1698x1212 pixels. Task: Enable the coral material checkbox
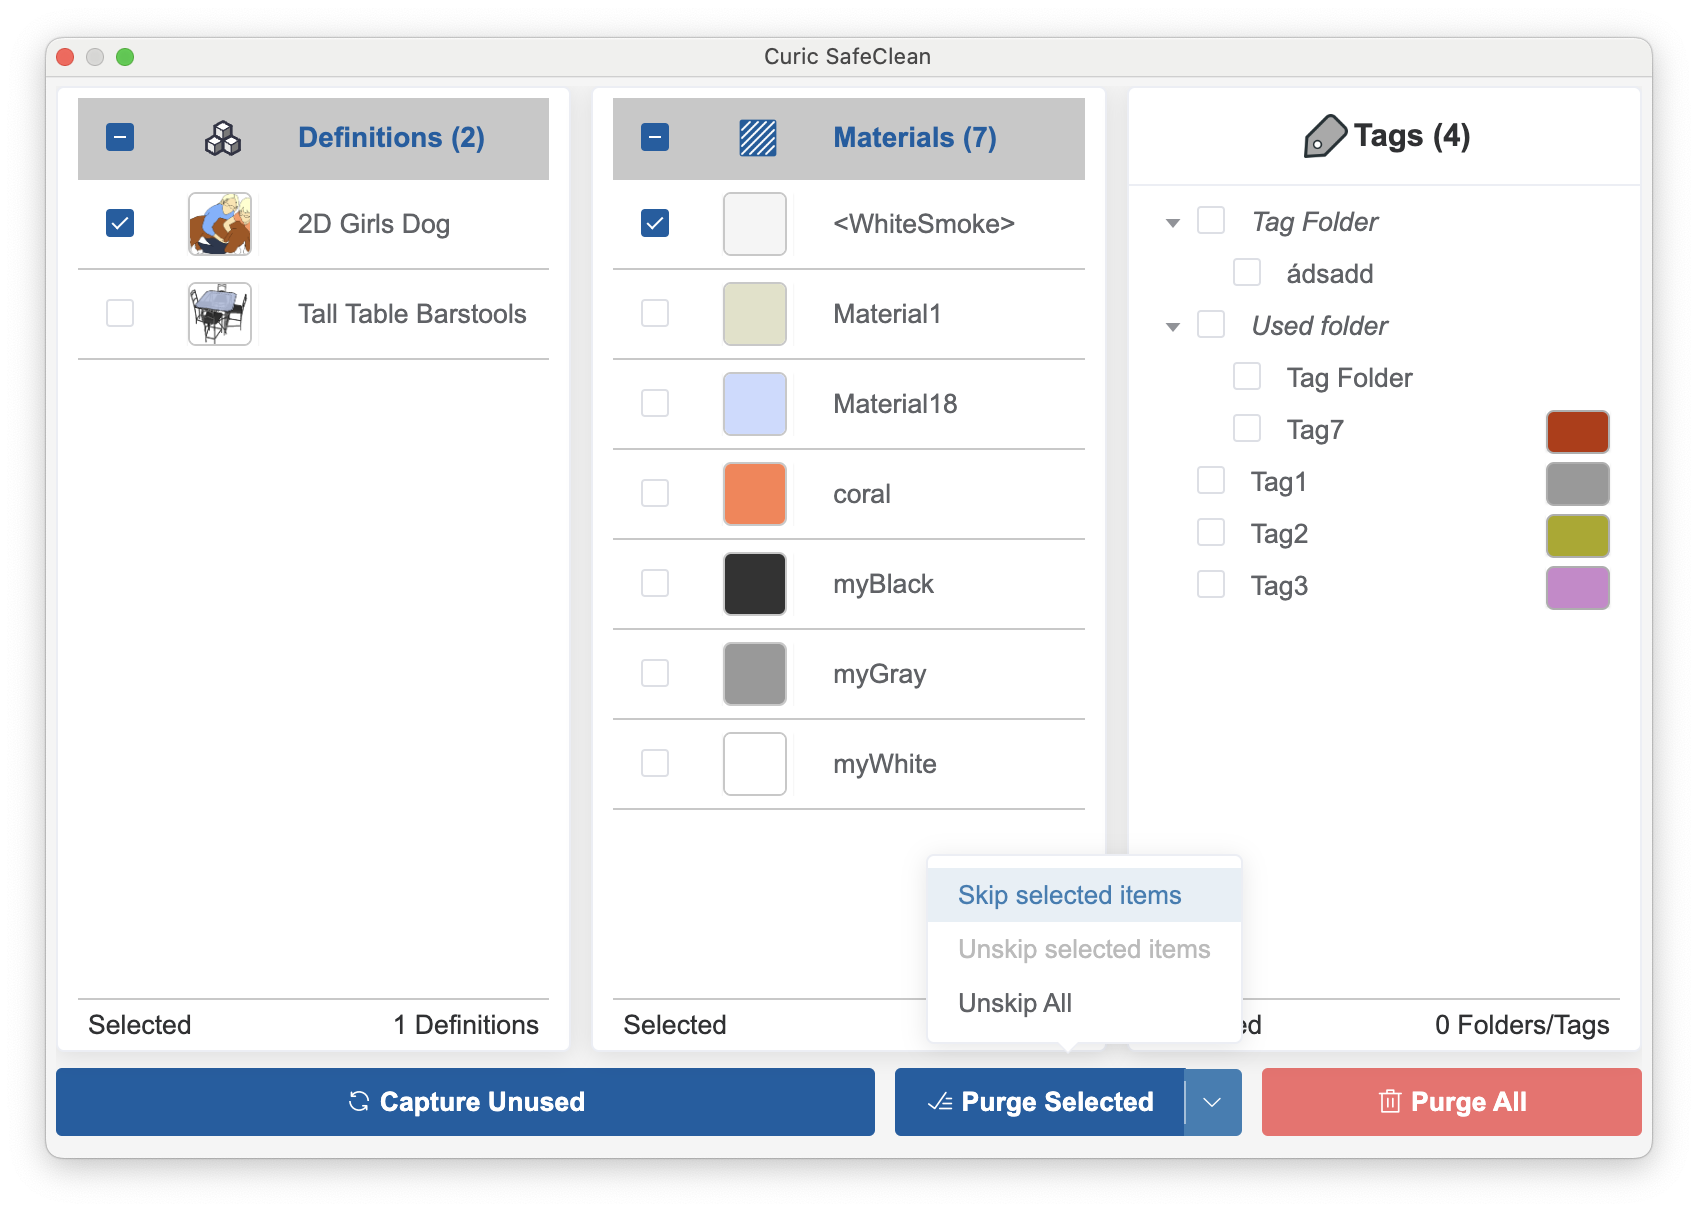pos(655,493)
